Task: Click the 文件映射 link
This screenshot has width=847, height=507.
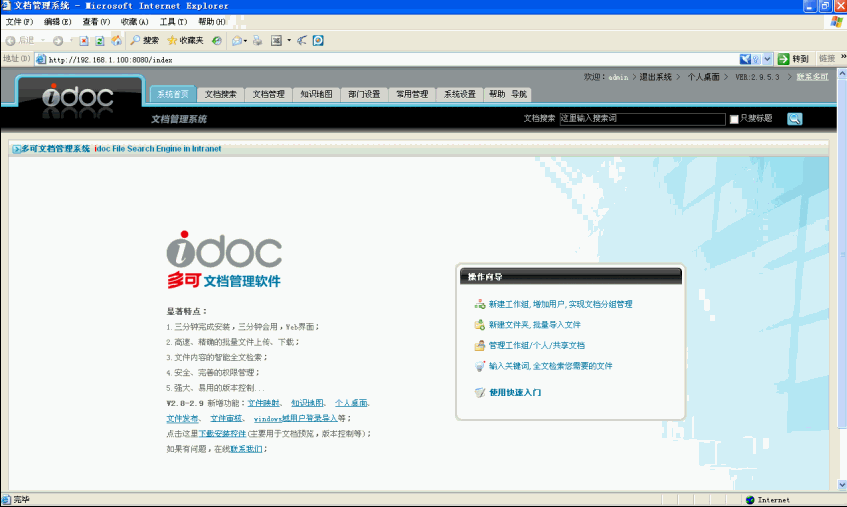Action: (264, 403)
